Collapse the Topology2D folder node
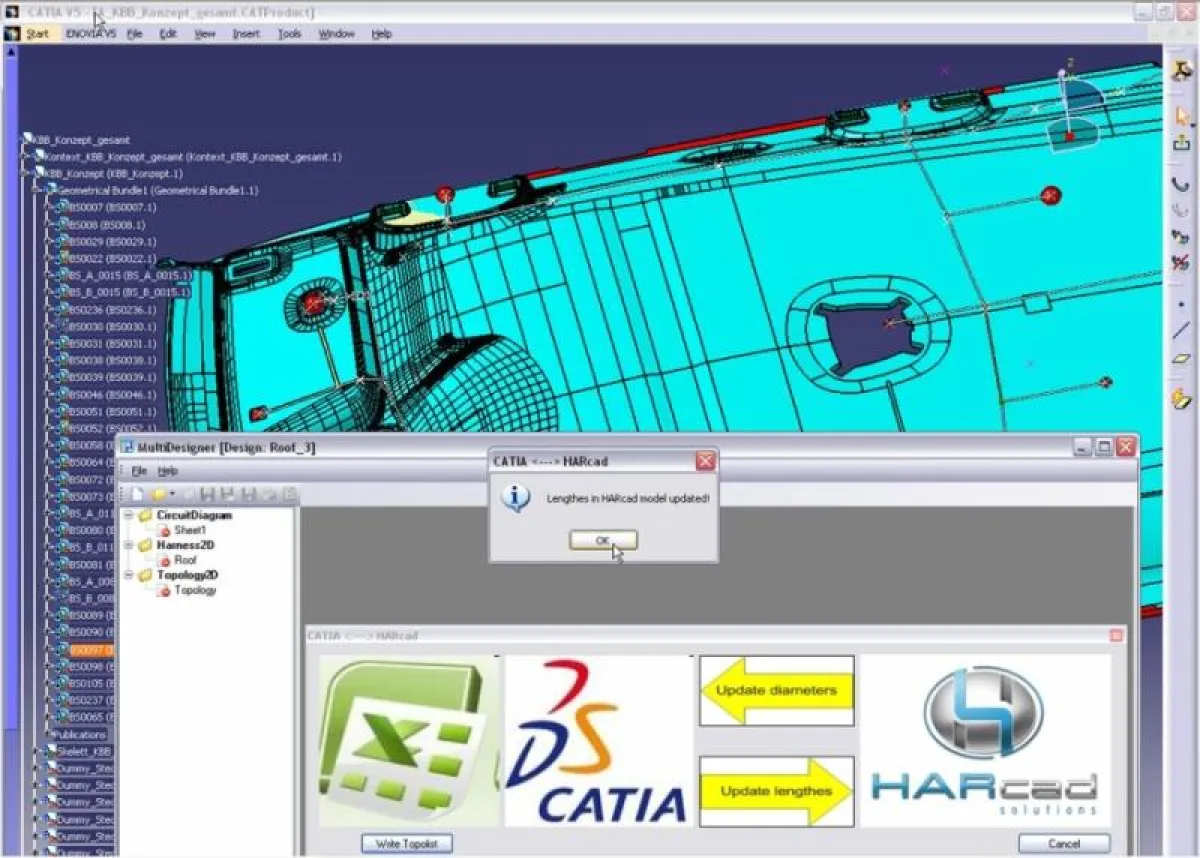Image resolution: width=1200 pixels, height=858 pixels. [129, 576]
